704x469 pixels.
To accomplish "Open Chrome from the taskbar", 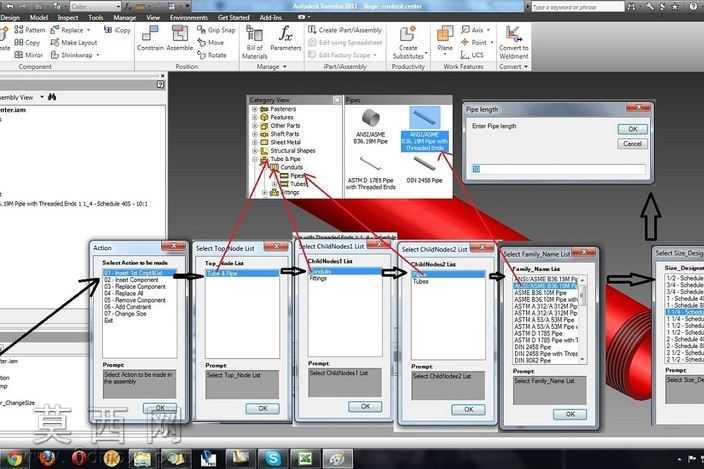I will pyautogui.click(x=14, y=459).
